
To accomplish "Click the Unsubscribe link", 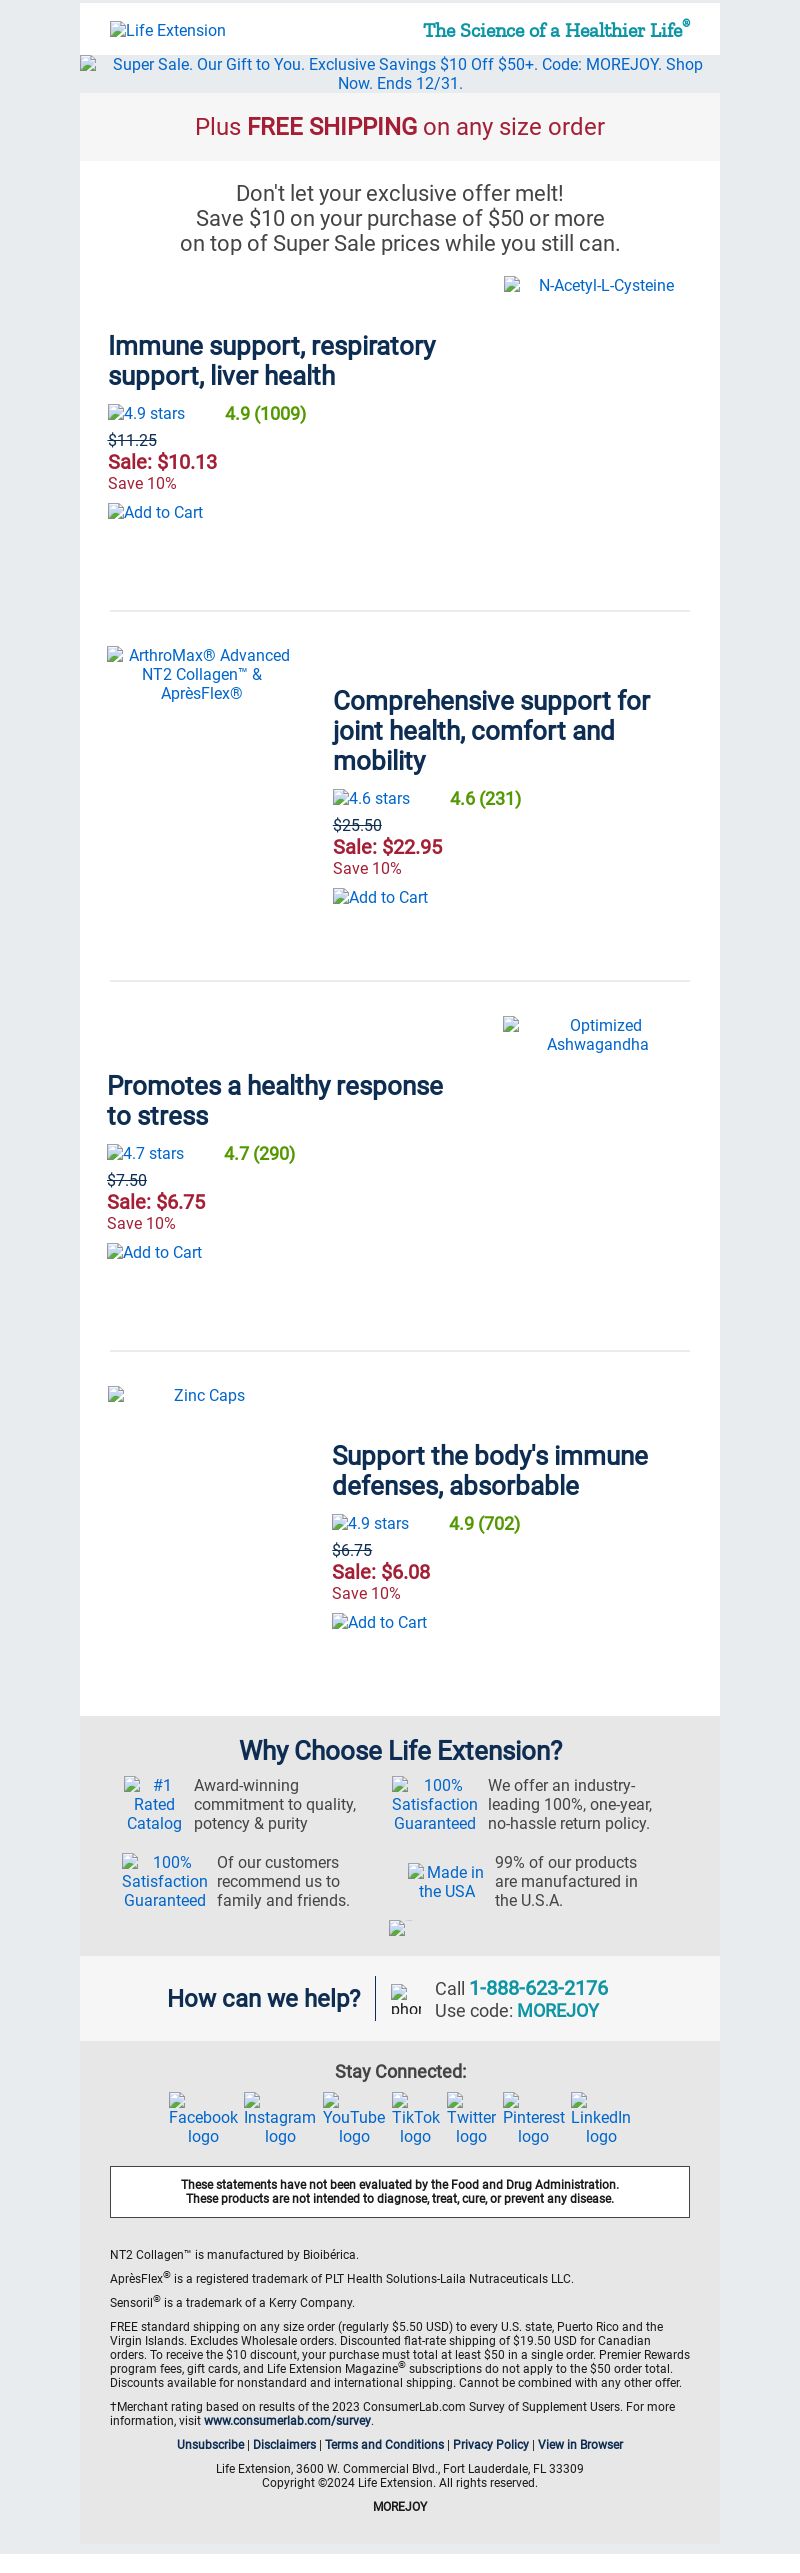I will pyautogui.click(x=210, y=2444).
